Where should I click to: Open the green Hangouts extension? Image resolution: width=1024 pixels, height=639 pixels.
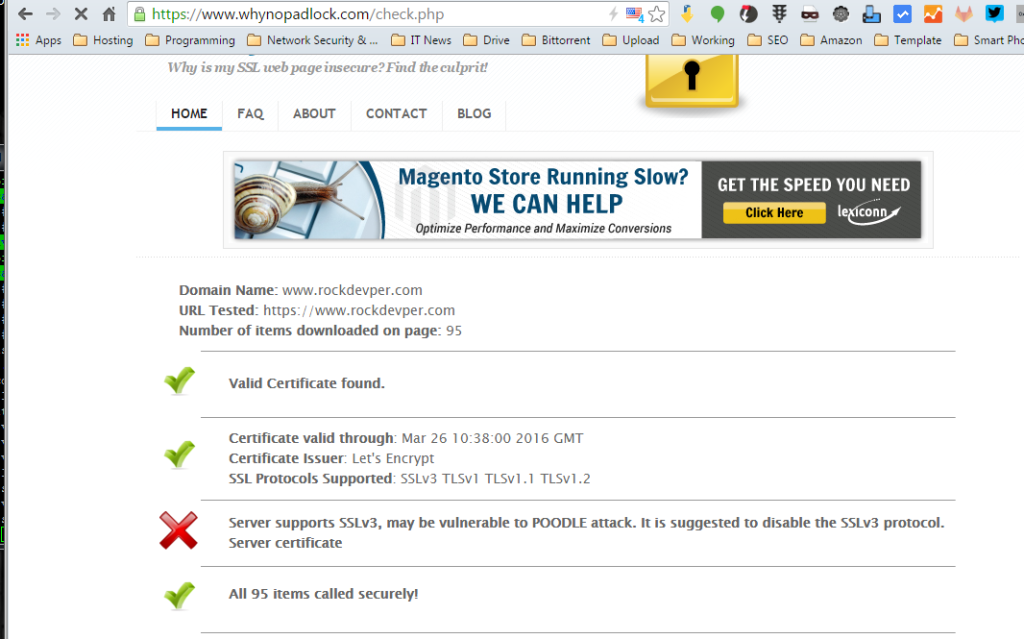point(717,14)
